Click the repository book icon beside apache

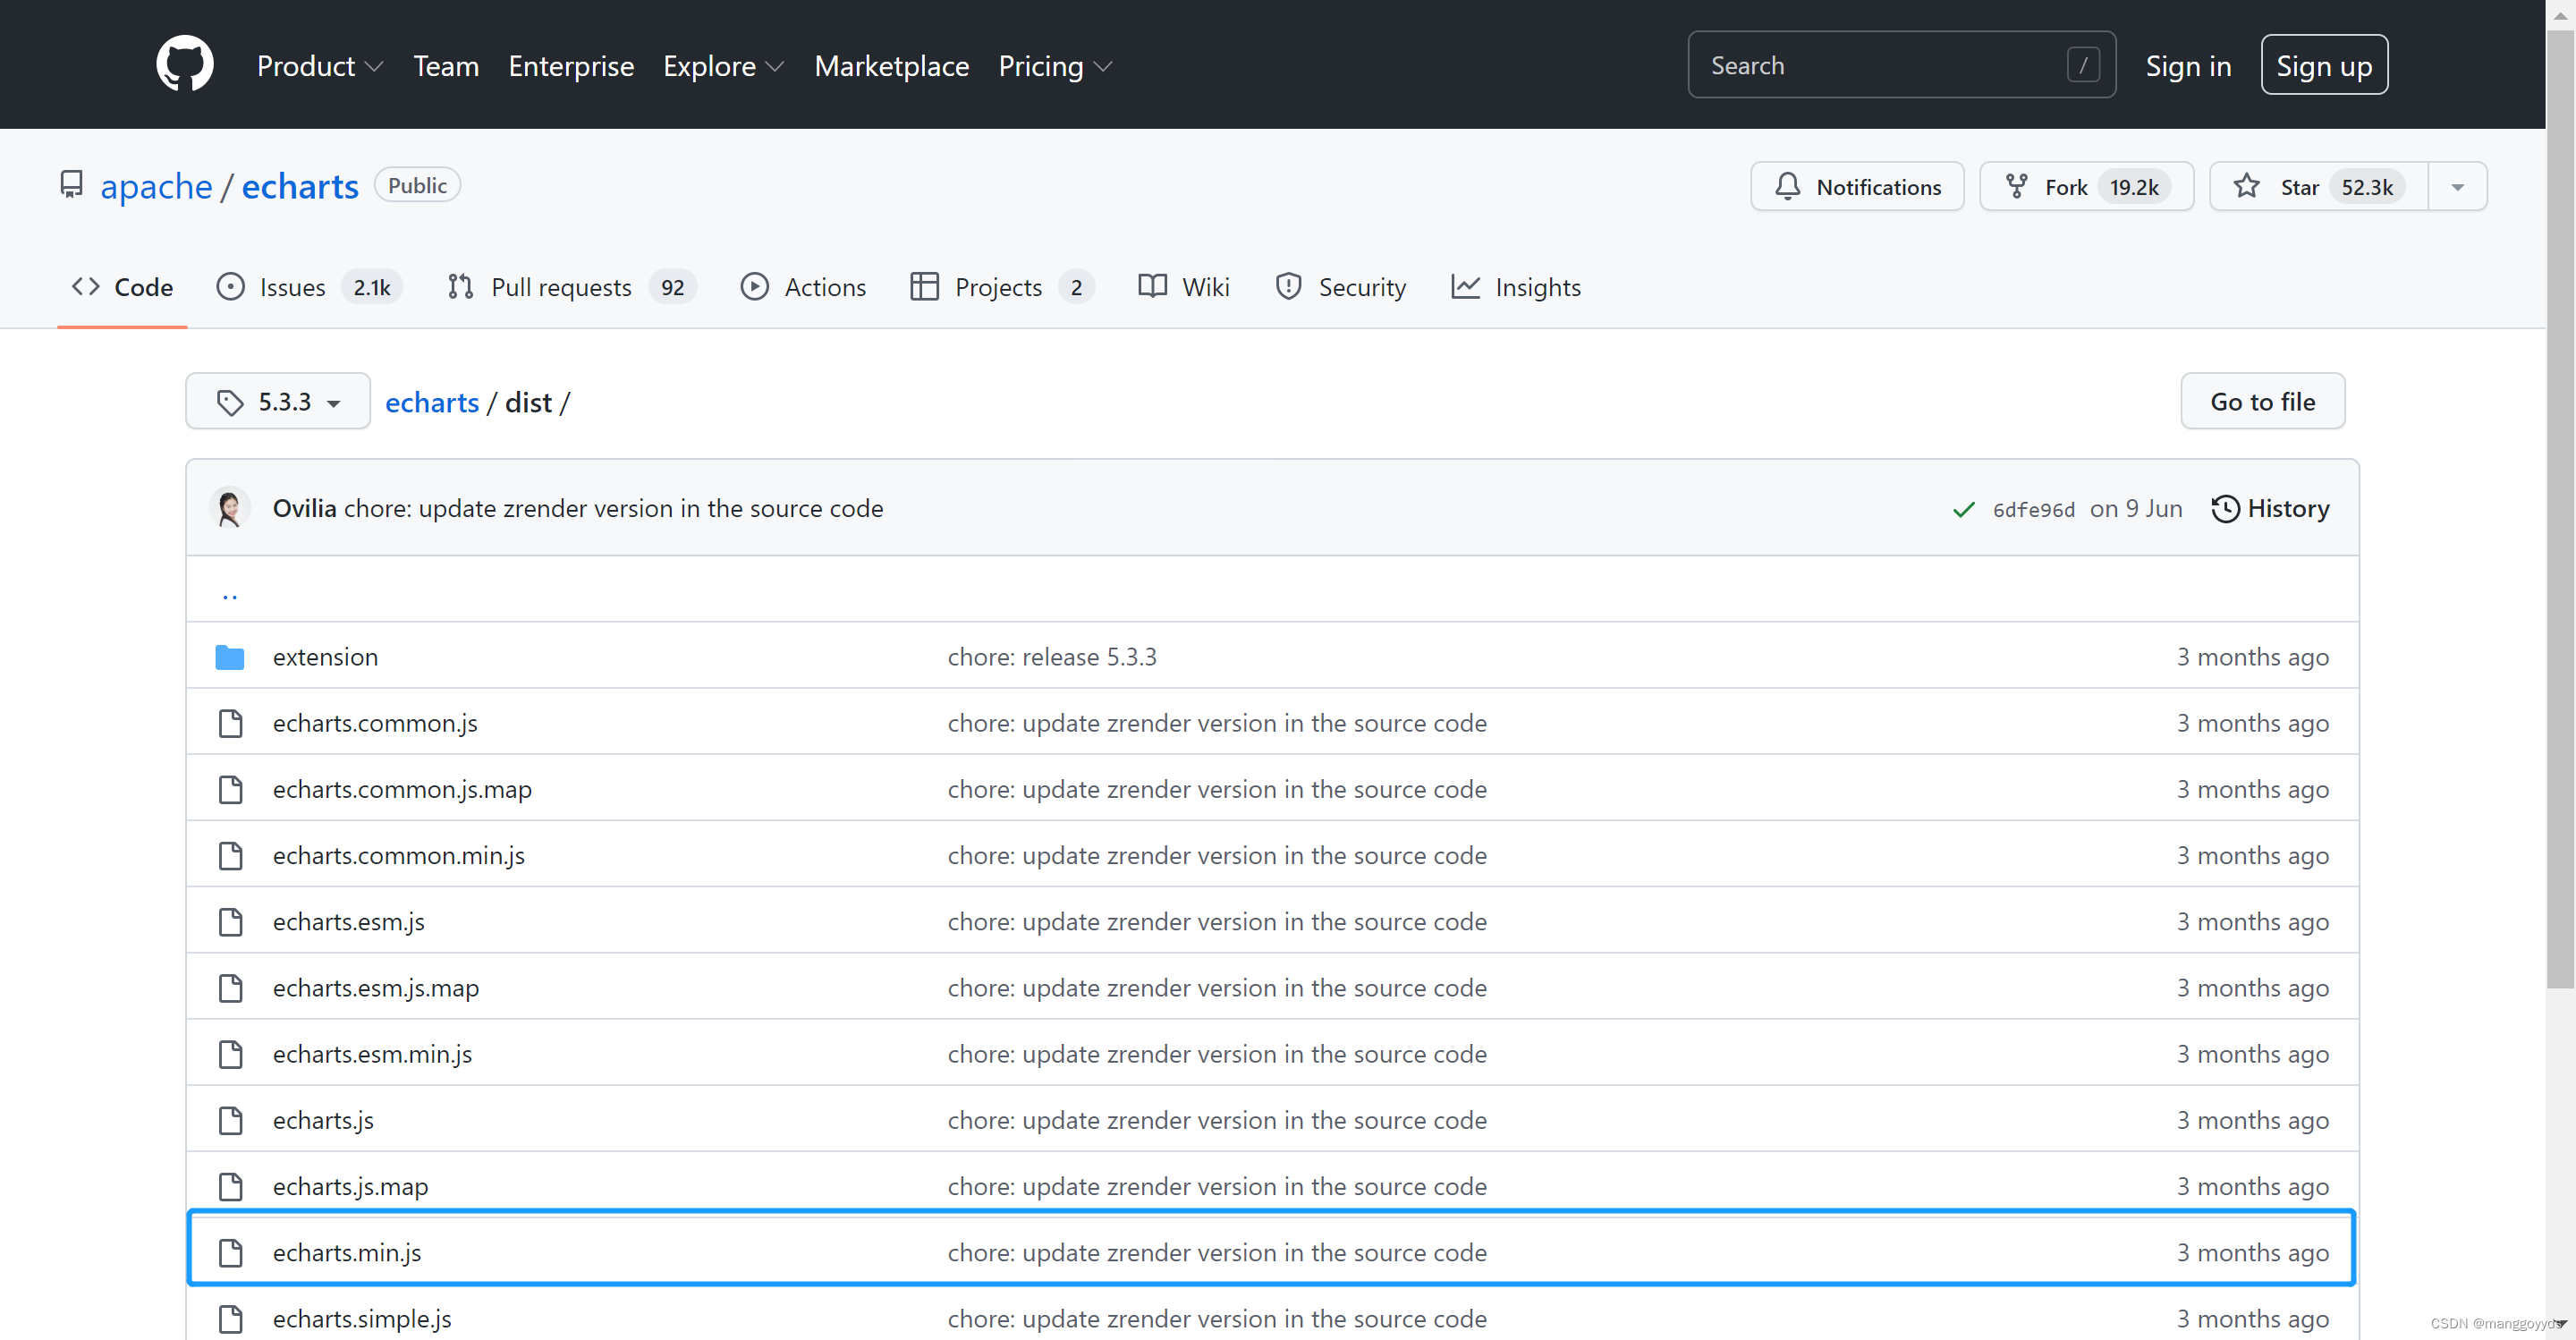71,186
